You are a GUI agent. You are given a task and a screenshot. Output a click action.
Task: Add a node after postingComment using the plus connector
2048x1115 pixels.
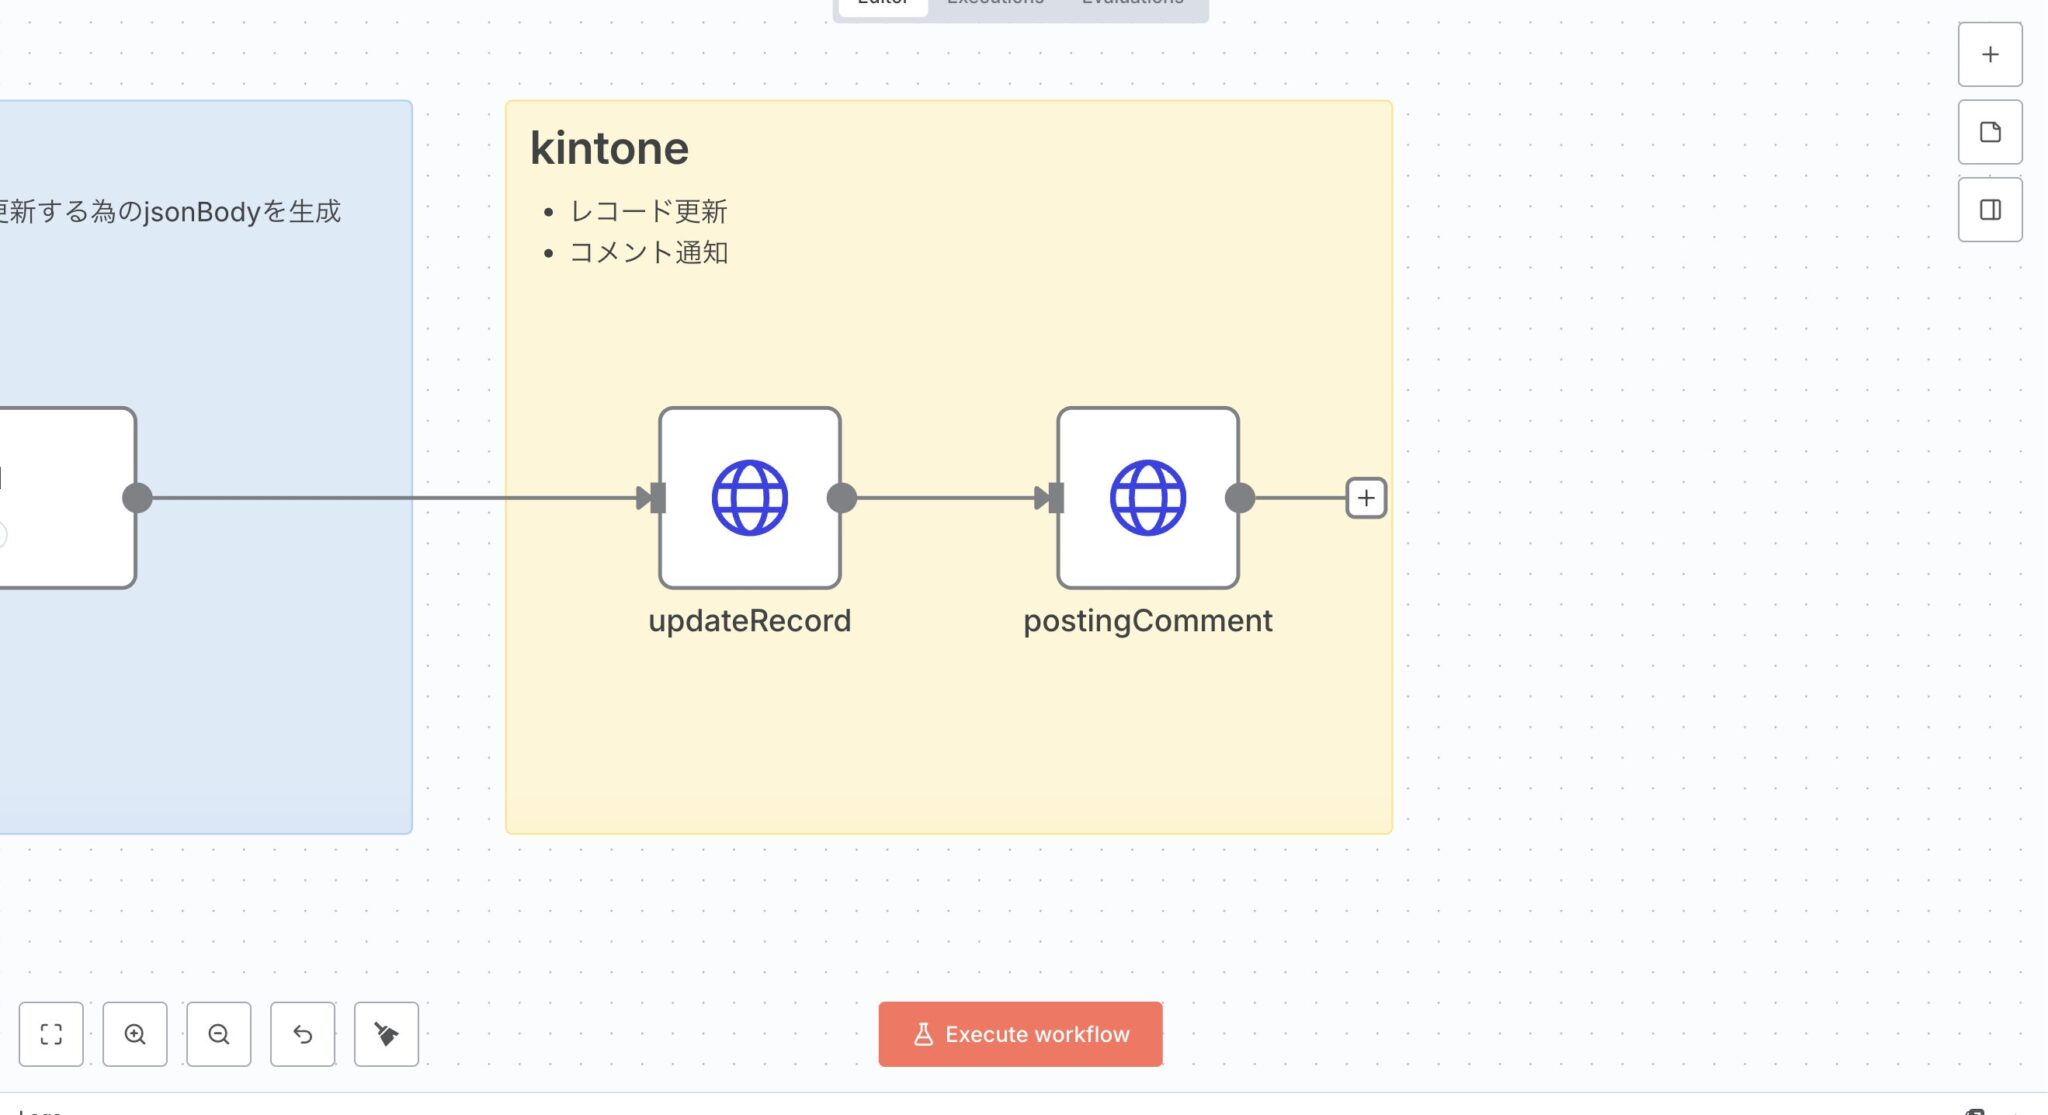(x=1365, y=497)
